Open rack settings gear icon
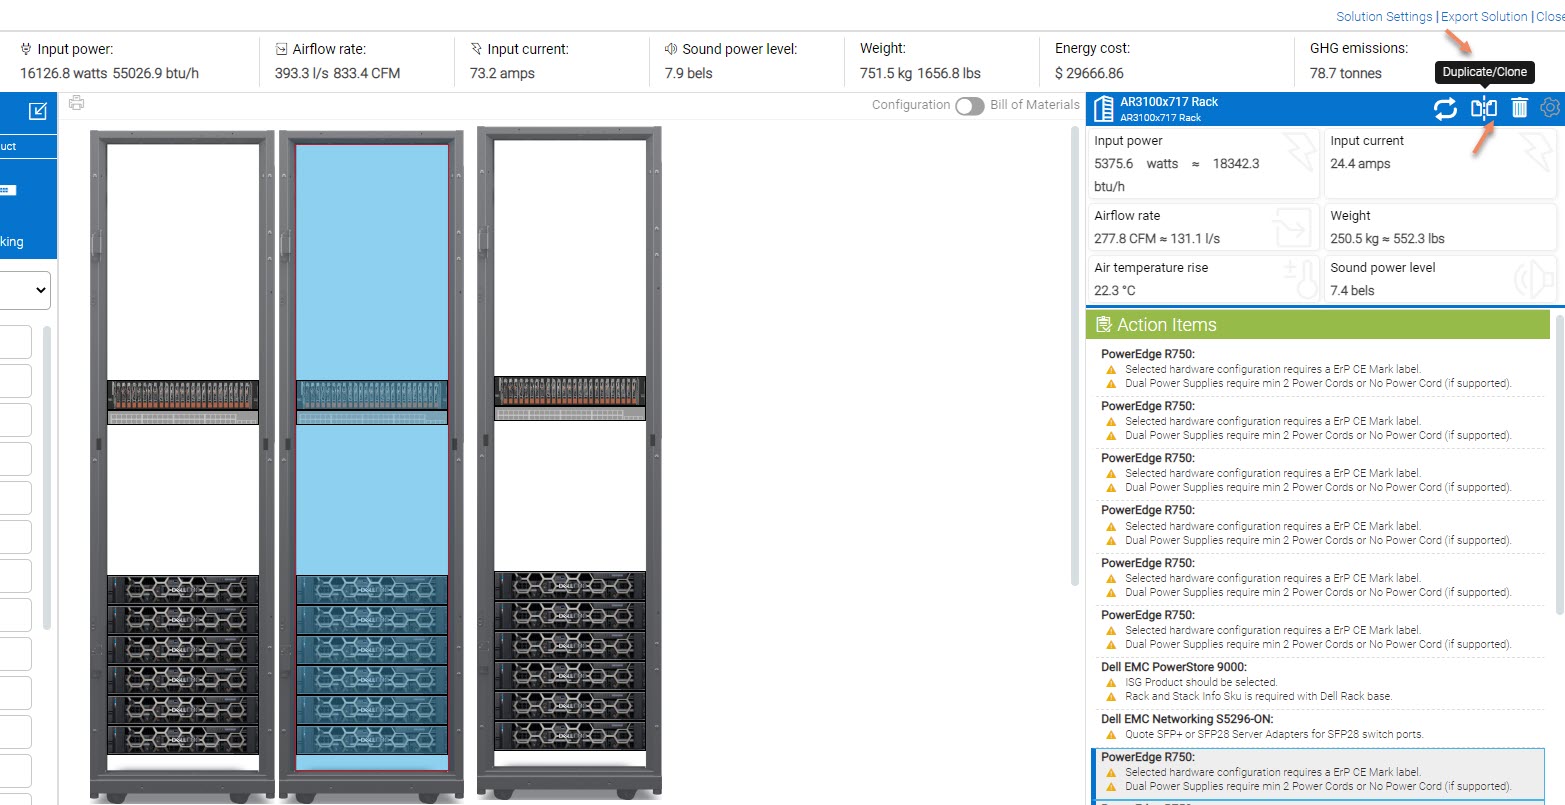The width and height of the screenshot is (1565, 805). click(x=1550, y=108)
